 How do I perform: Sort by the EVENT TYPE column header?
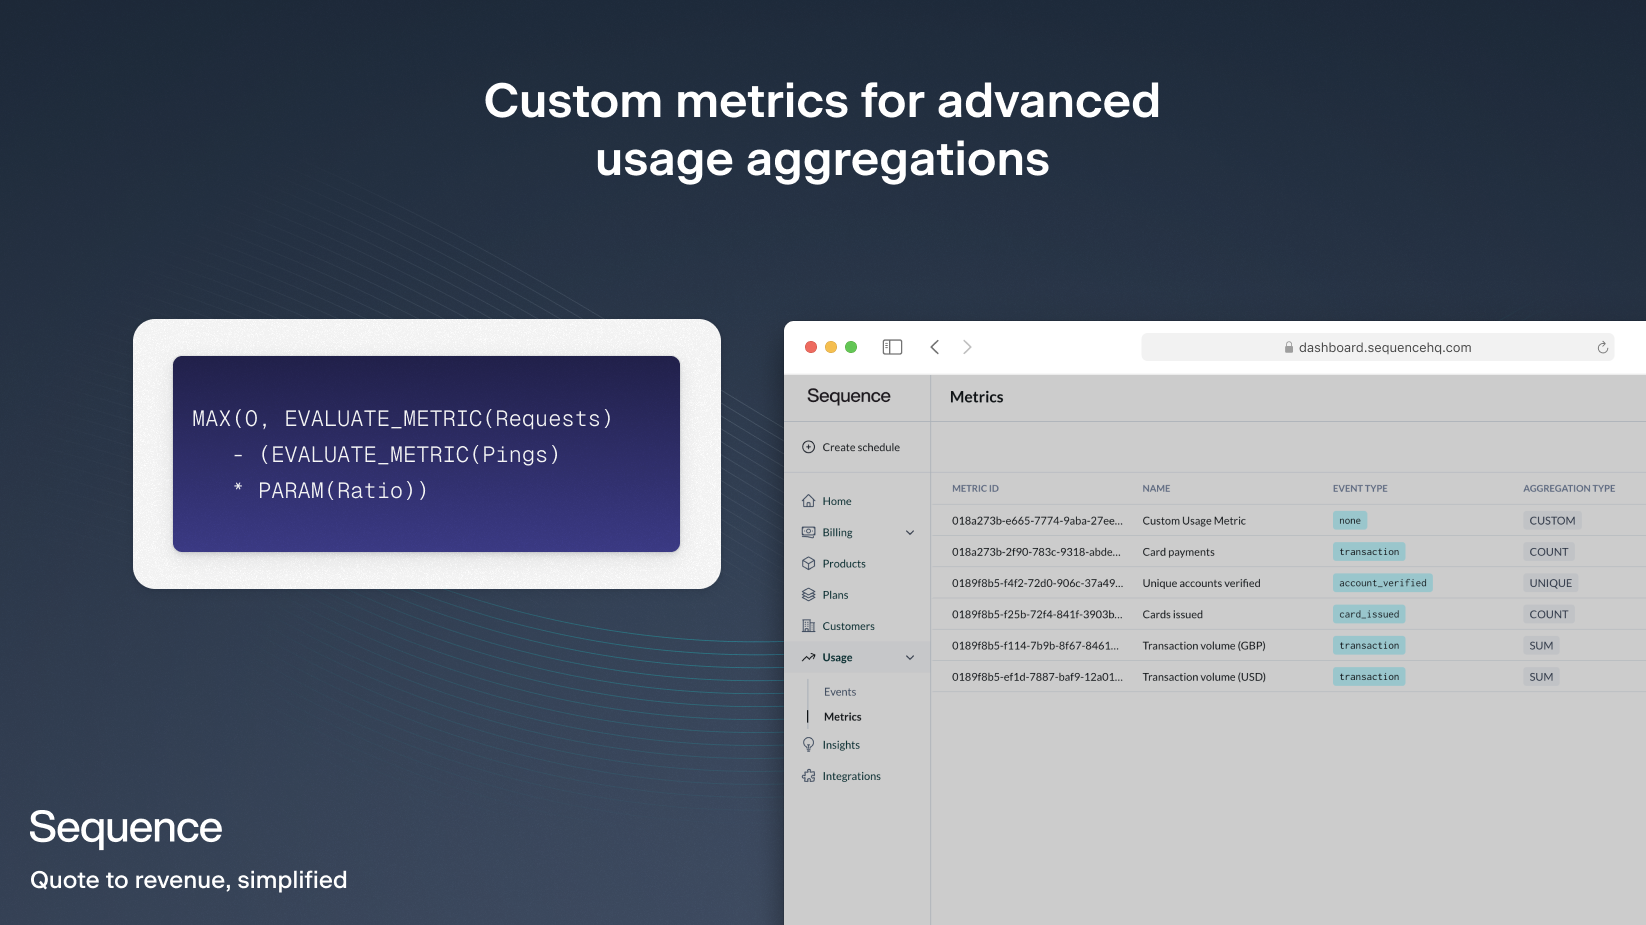click(x=1360, y=489)
